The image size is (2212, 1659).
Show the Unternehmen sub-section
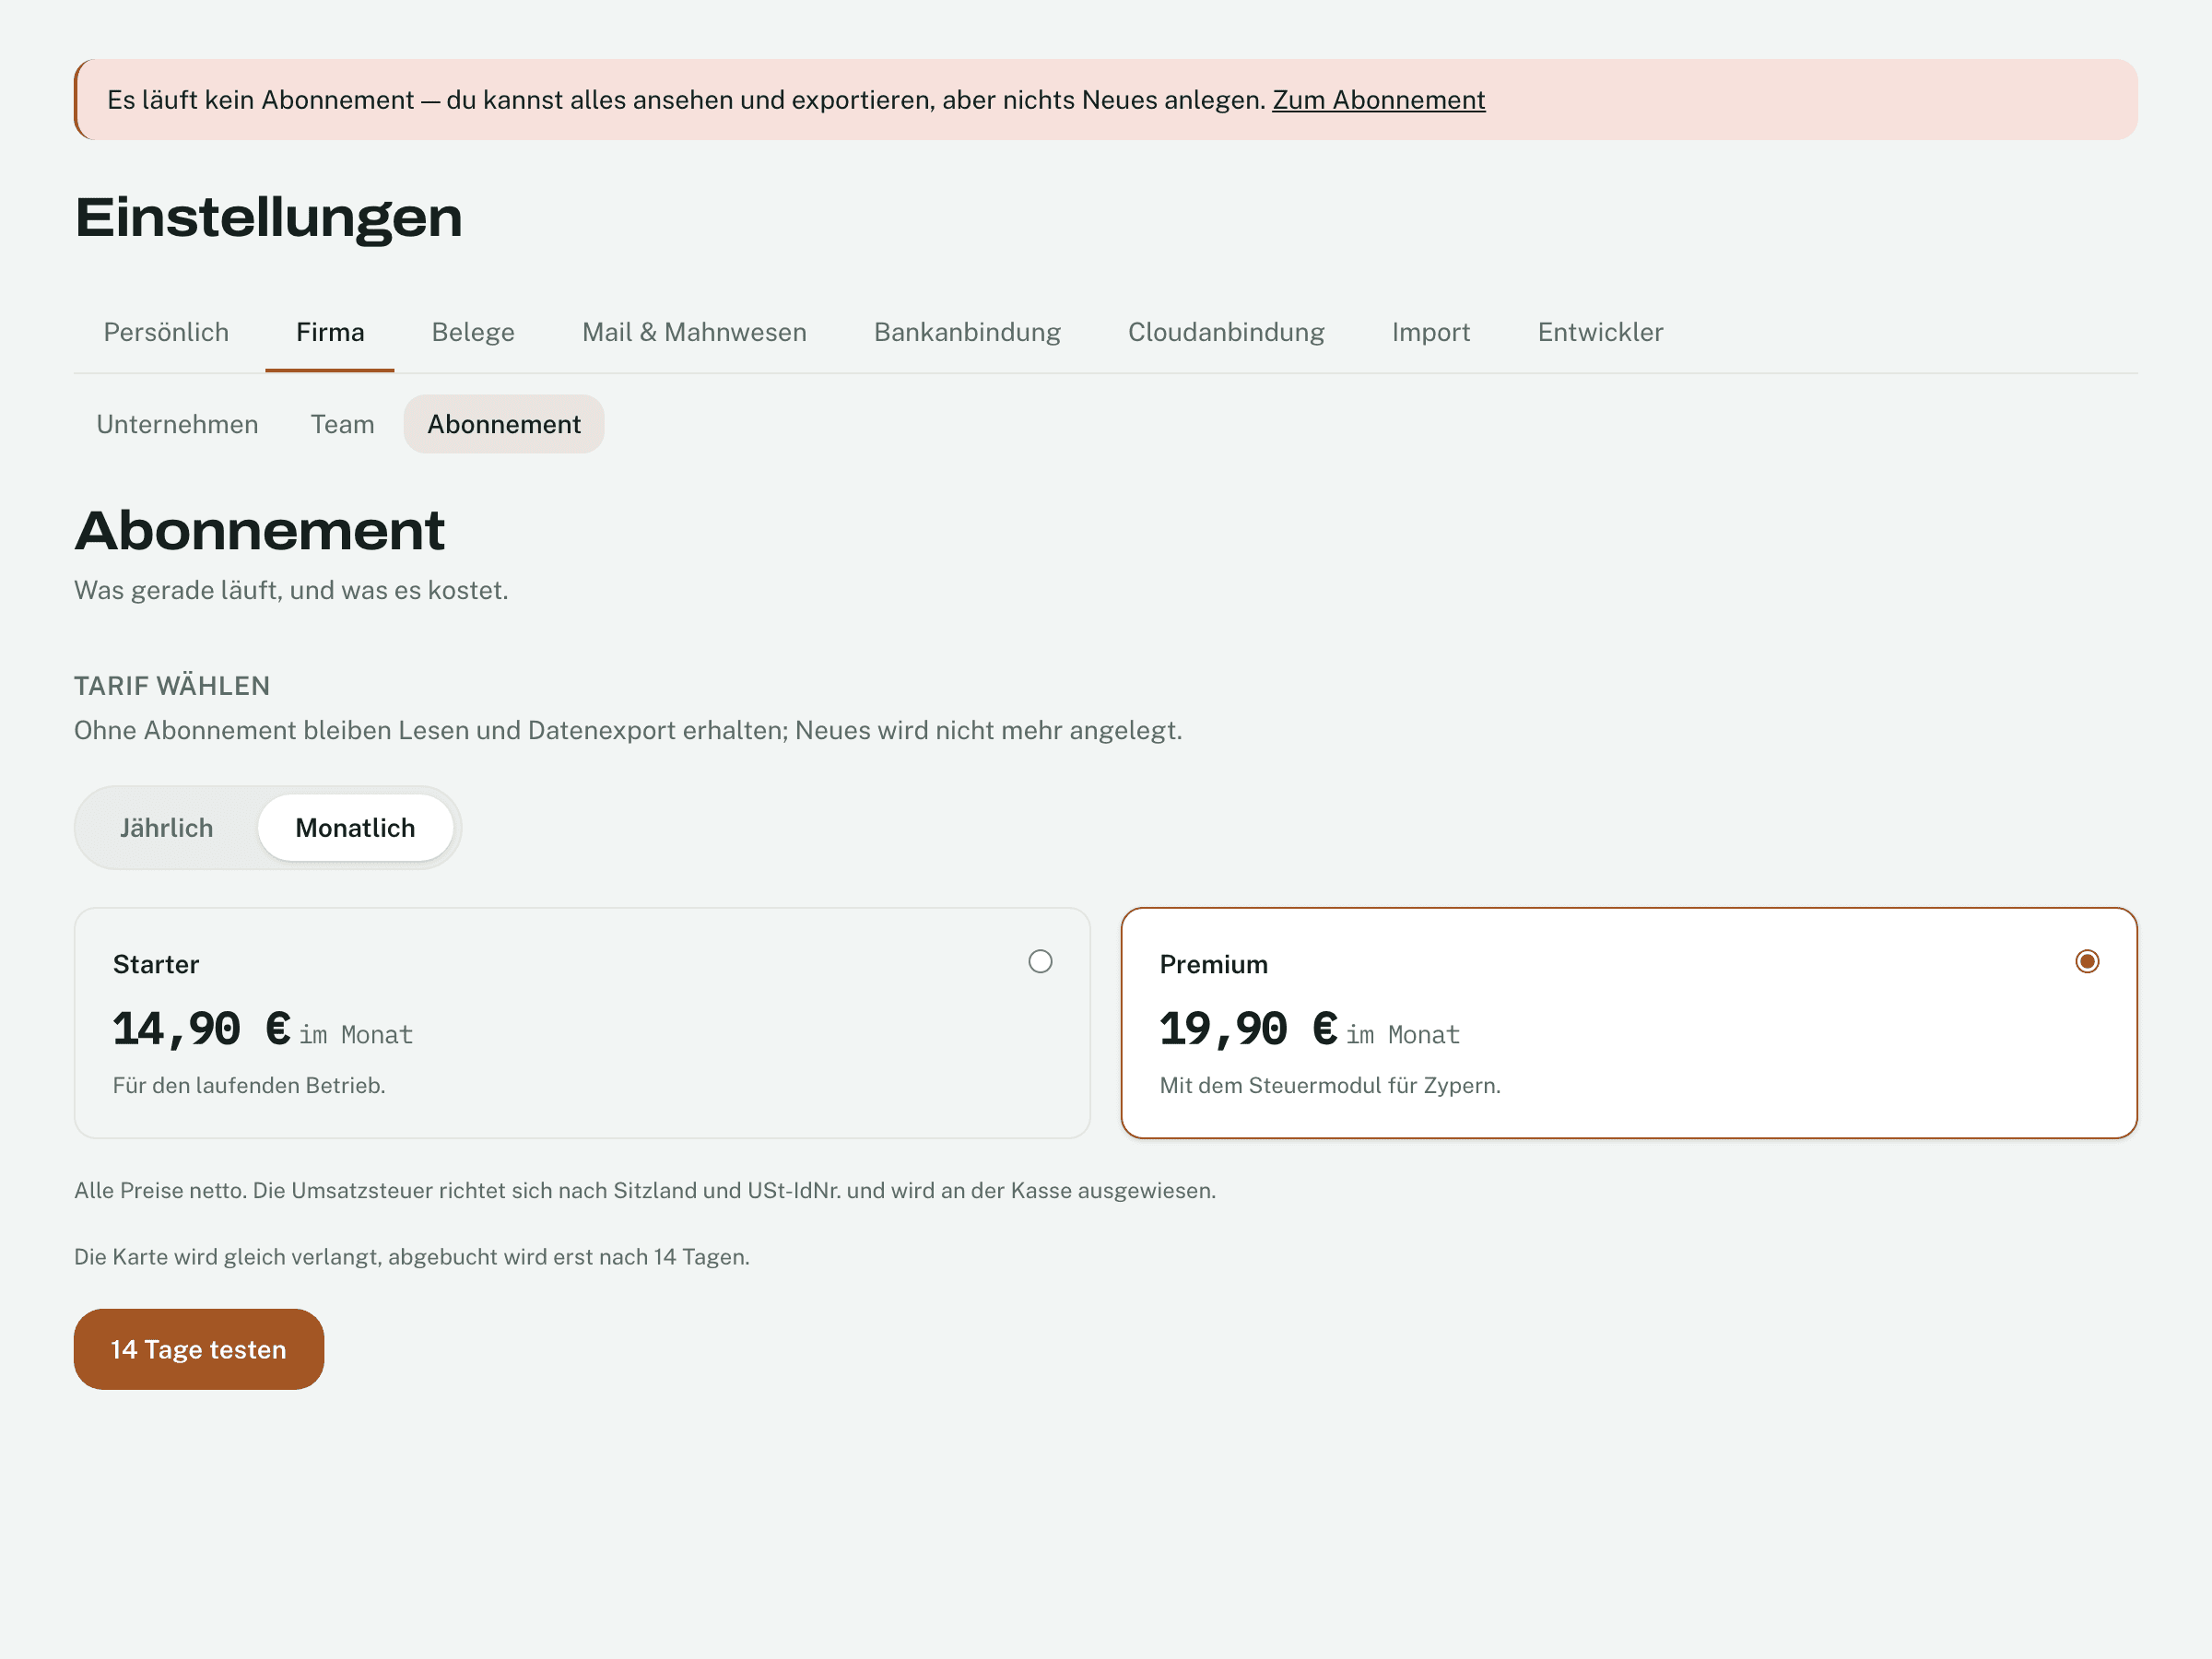tap(177, 424)
